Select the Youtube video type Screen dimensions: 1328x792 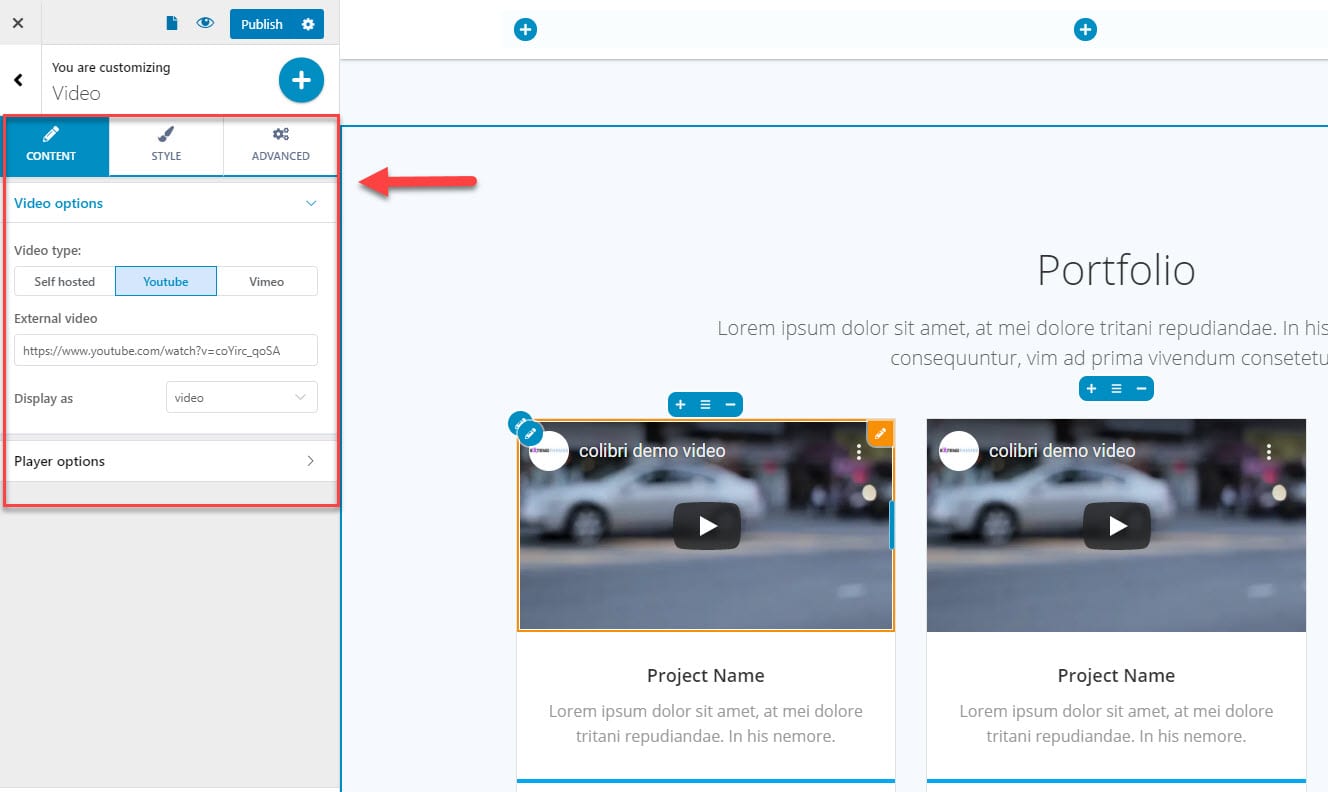pyautogui.click(x=165, y=281)
